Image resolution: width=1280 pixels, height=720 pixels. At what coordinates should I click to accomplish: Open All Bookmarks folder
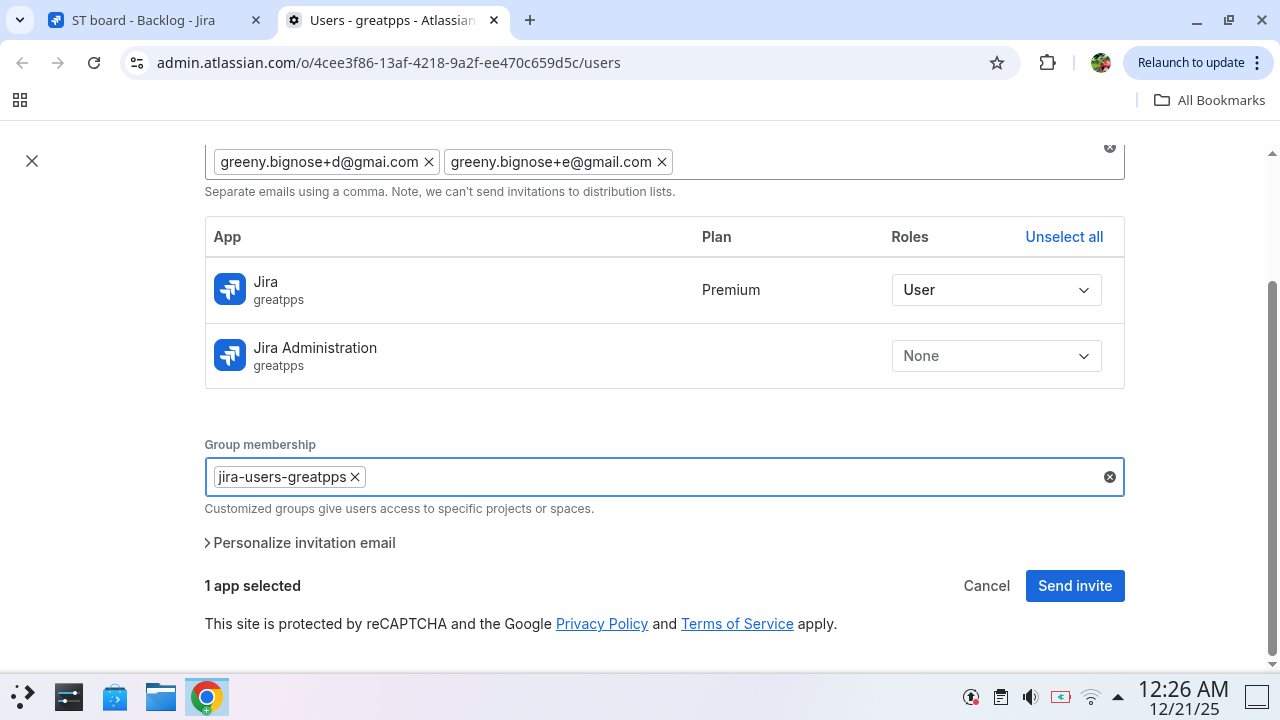coord(1209,100)
